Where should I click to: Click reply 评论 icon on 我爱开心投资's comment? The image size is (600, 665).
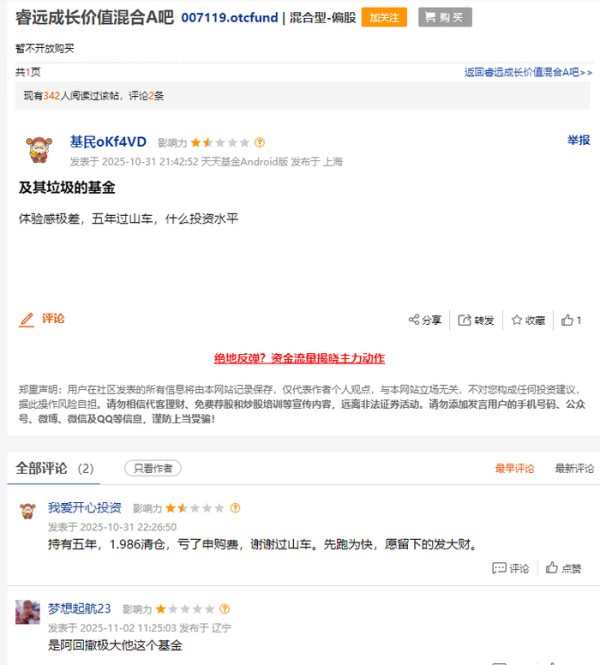point(510,568)
